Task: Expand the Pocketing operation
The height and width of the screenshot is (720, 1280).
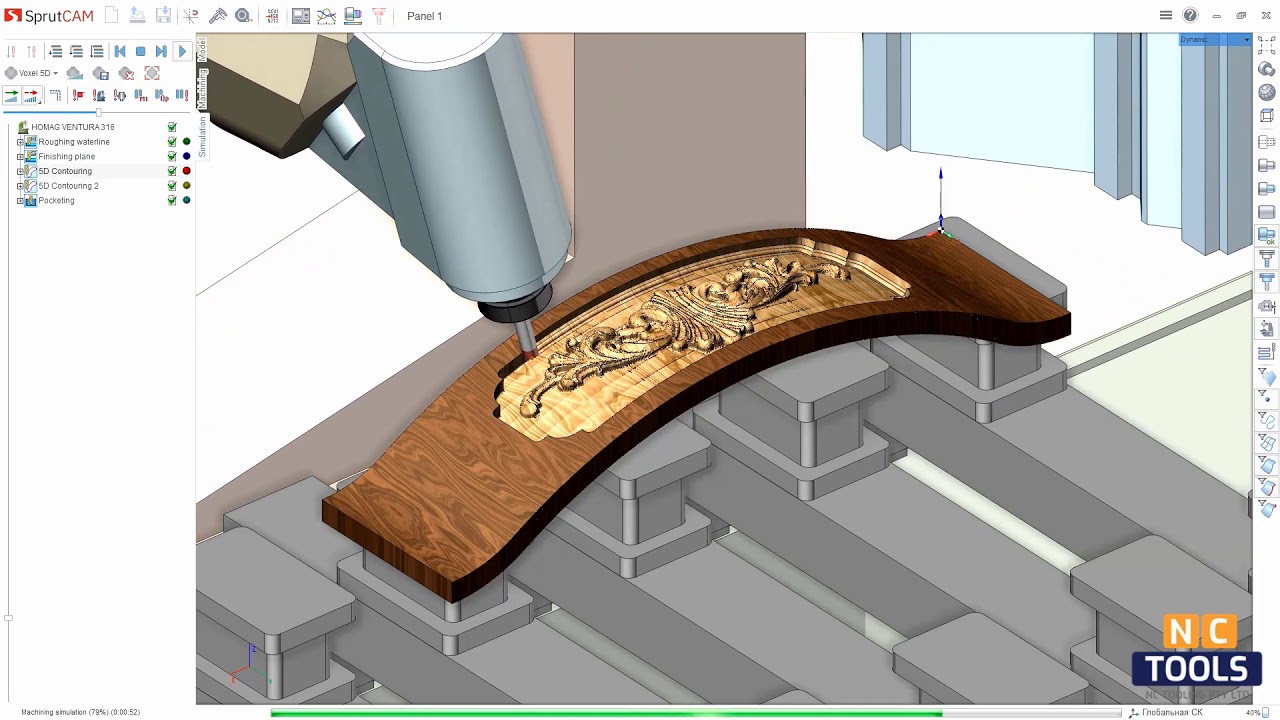Action: point(20,201)
